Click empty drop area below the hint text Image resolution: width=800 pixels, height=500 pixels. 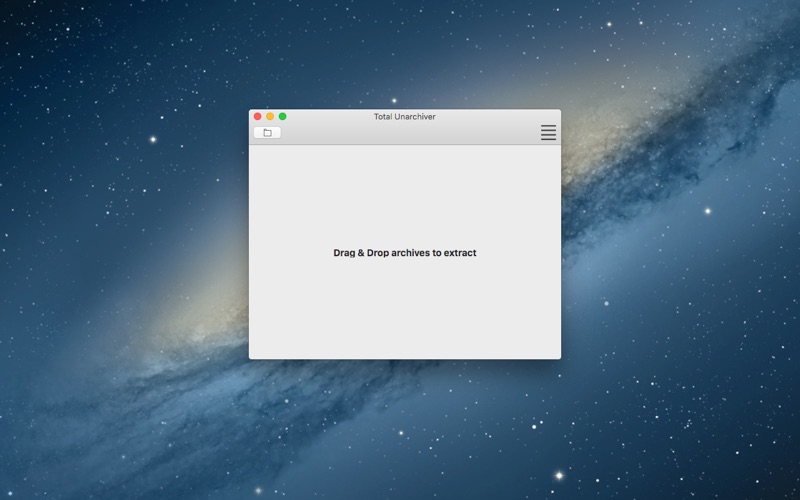[x=404, y=310]
